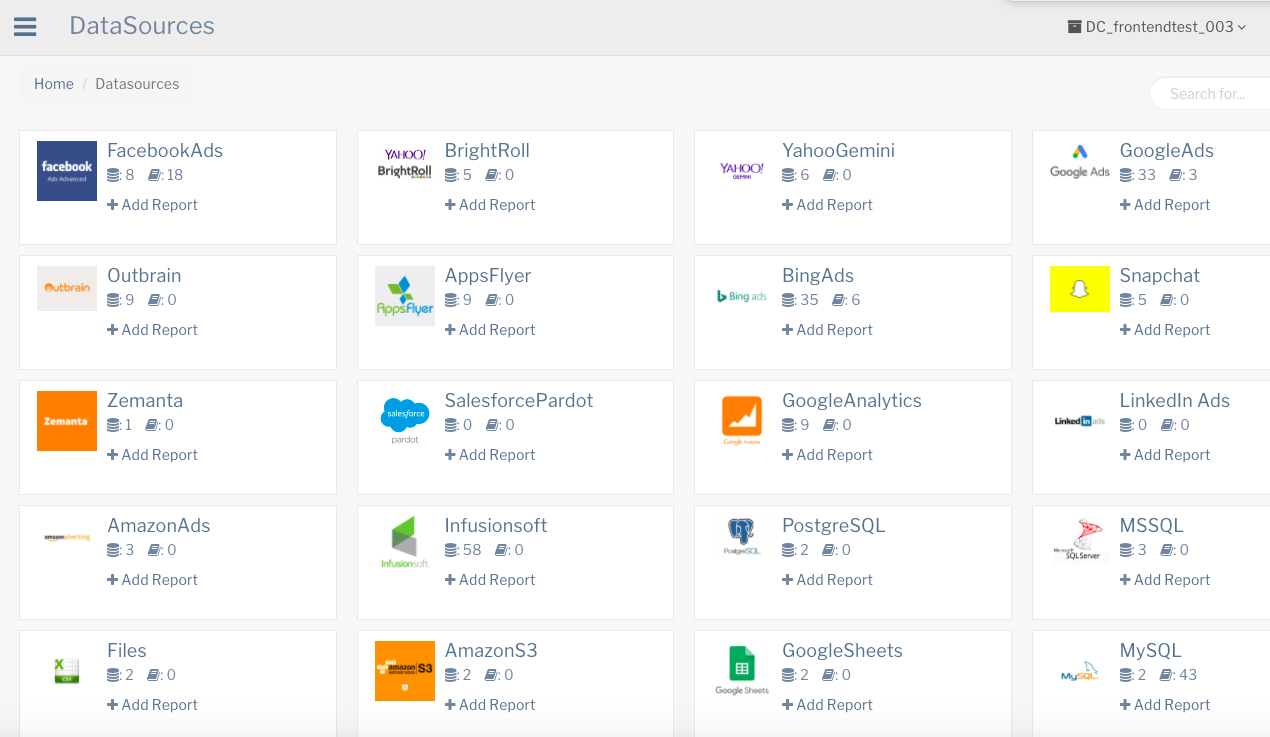
Task: Add Report for Snapchat
Action: tap(1165, 330)
